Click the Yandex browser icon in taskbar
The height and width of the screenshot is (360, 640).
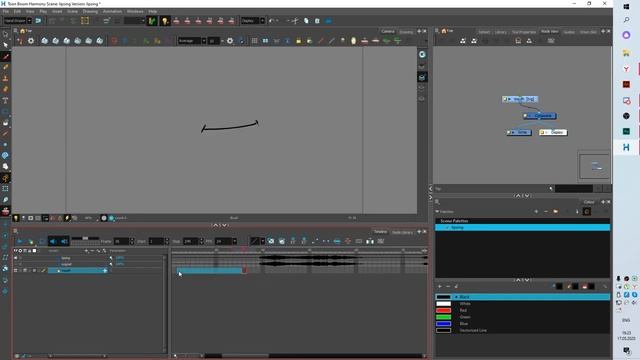point(626,69)
